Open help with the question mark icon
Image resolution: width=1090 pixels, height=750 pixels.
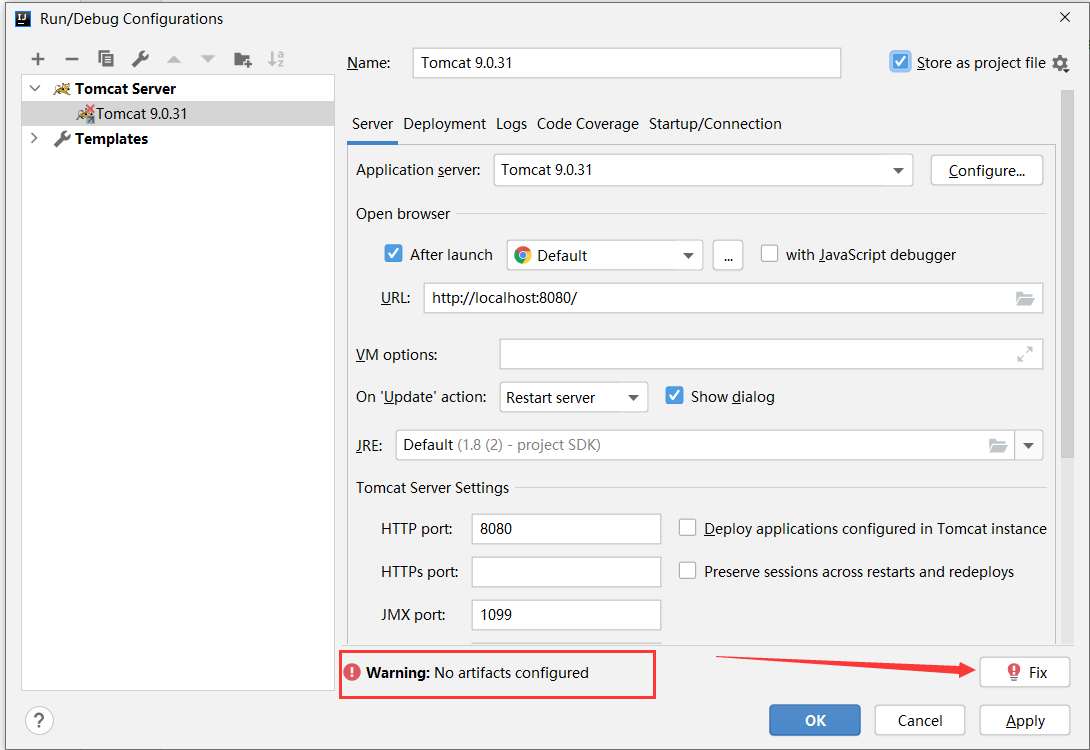[x=40, y=721]
